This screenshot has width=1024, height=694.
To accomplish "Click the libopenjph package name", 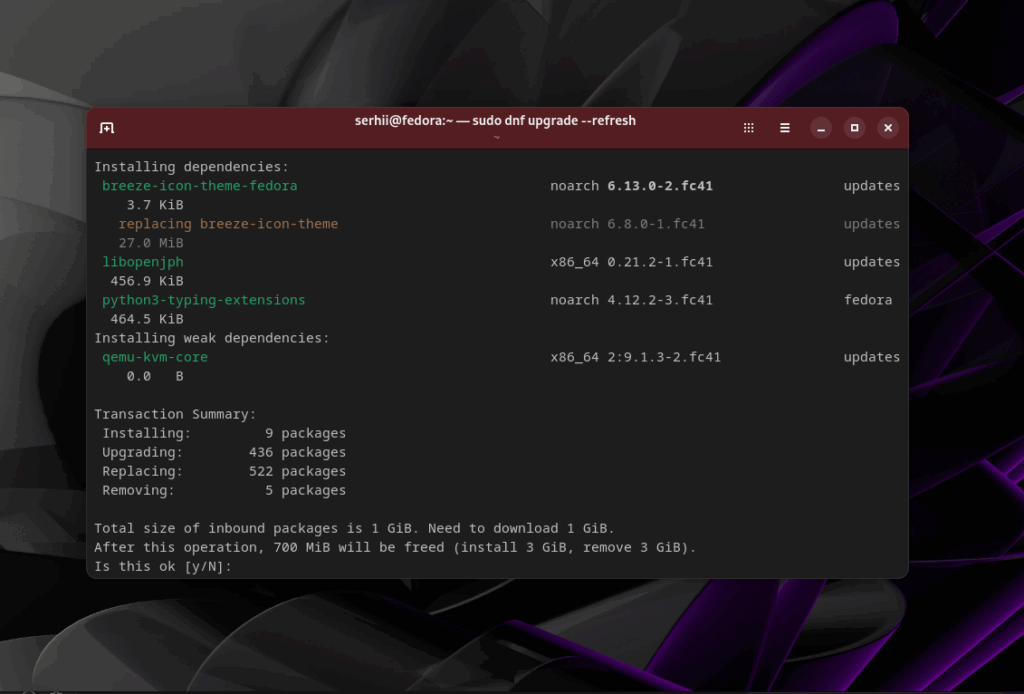I will 143,262.
